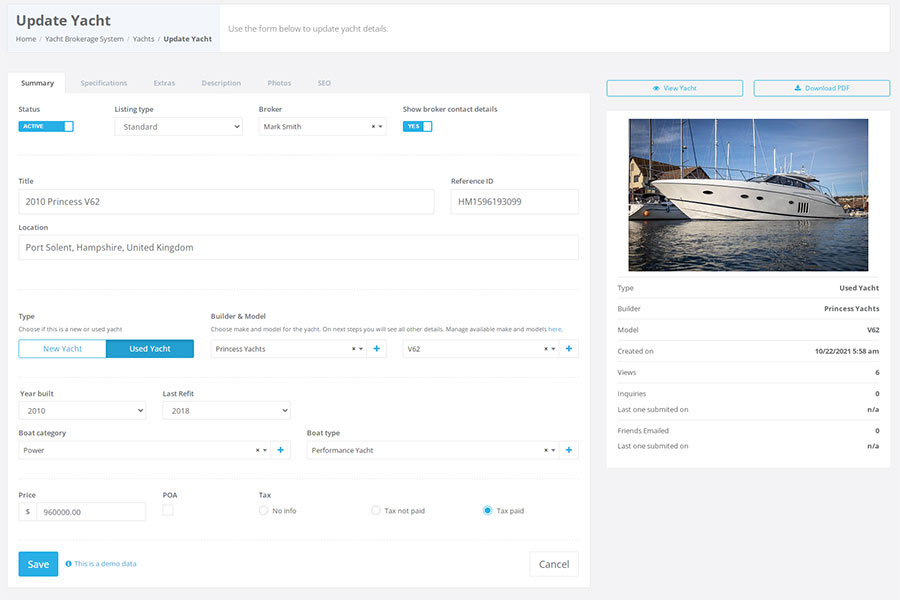Expand the Year built dropdown
Screen dimensions: 900x600
82,410
